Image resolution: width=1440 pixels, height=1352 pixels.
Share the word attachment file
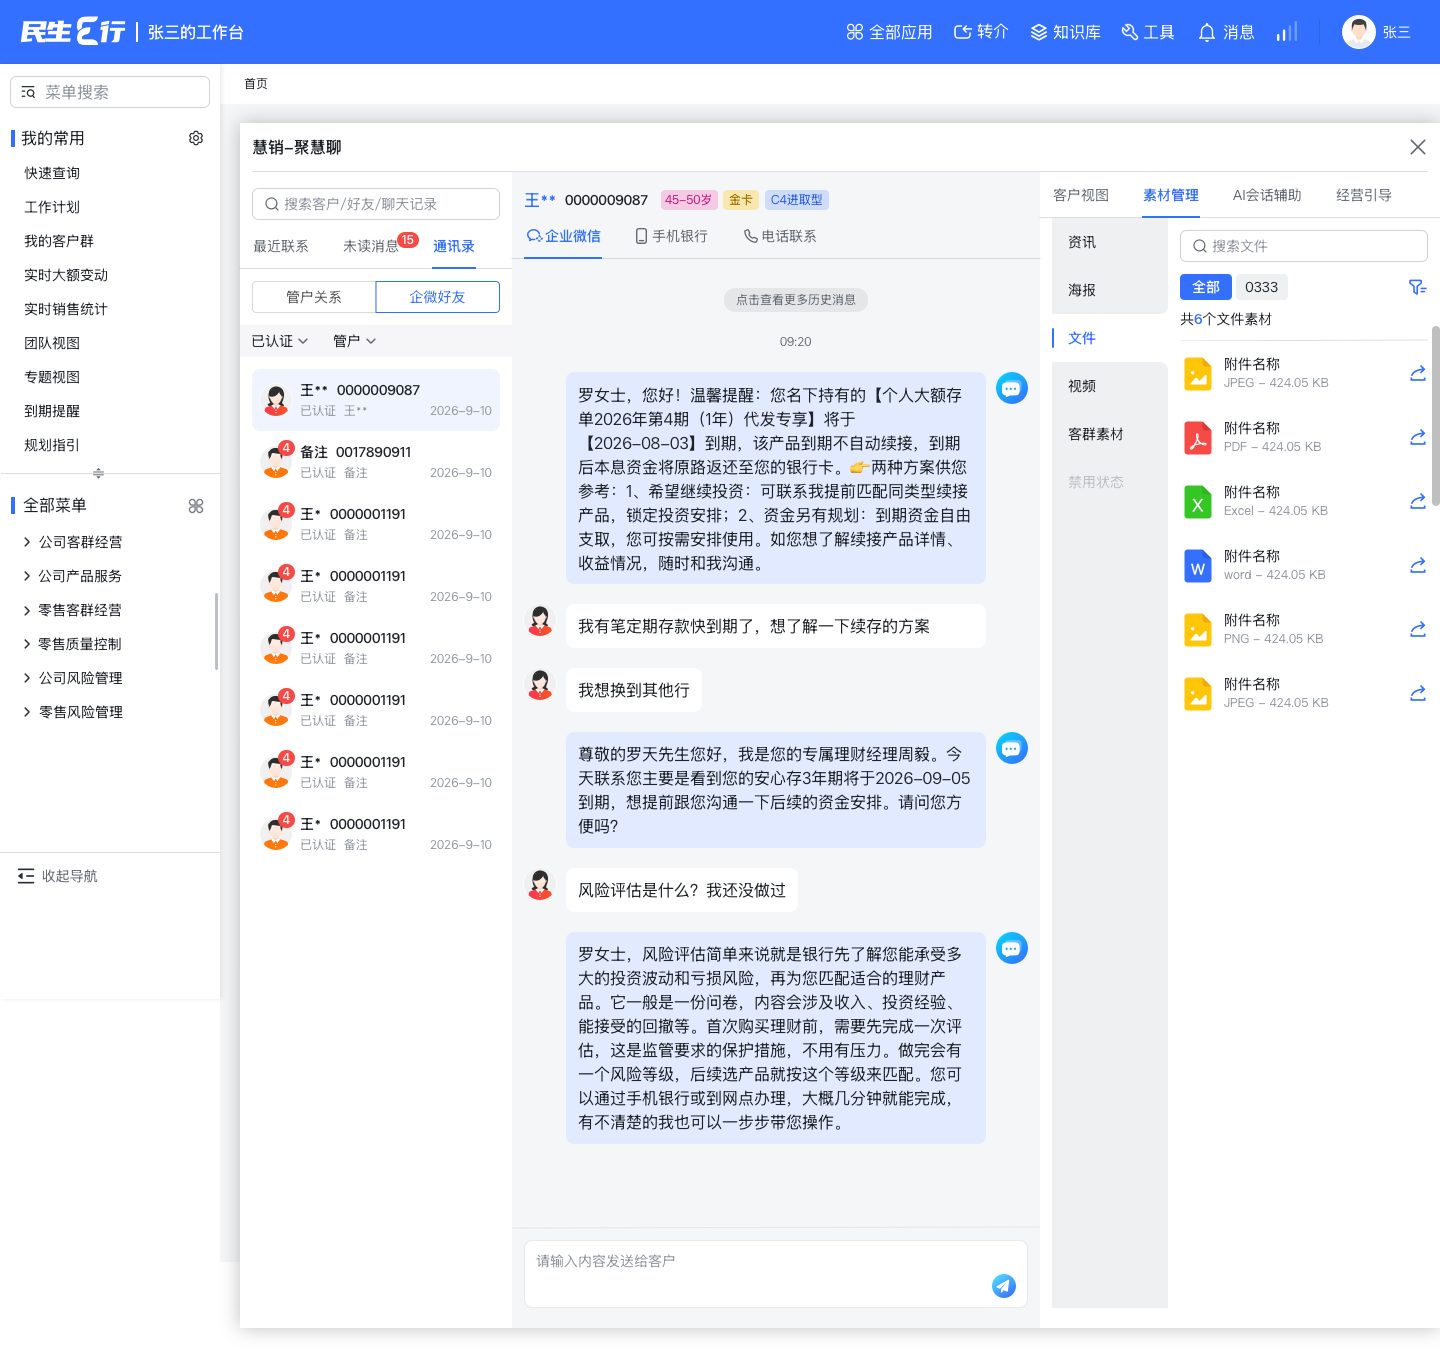pos(1418,565)
